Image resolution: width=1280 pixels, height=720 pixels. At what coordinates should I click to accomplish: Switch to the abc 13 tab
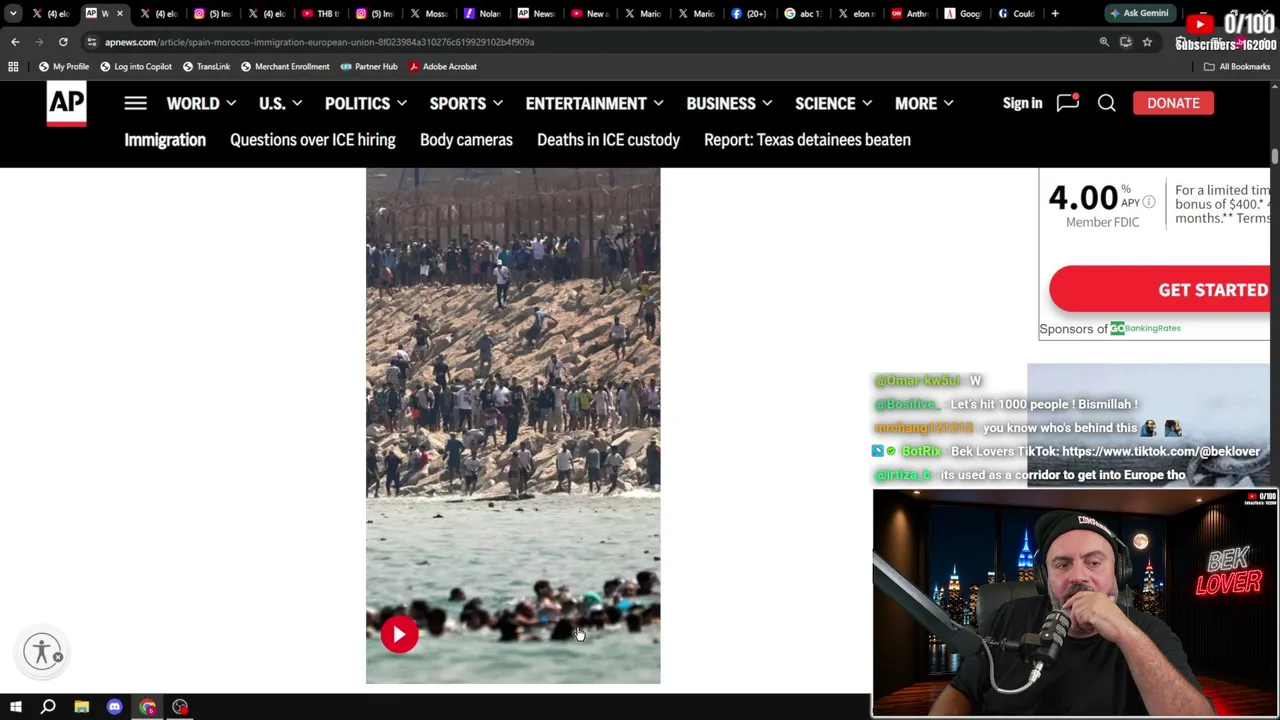(x=804, y=13)
